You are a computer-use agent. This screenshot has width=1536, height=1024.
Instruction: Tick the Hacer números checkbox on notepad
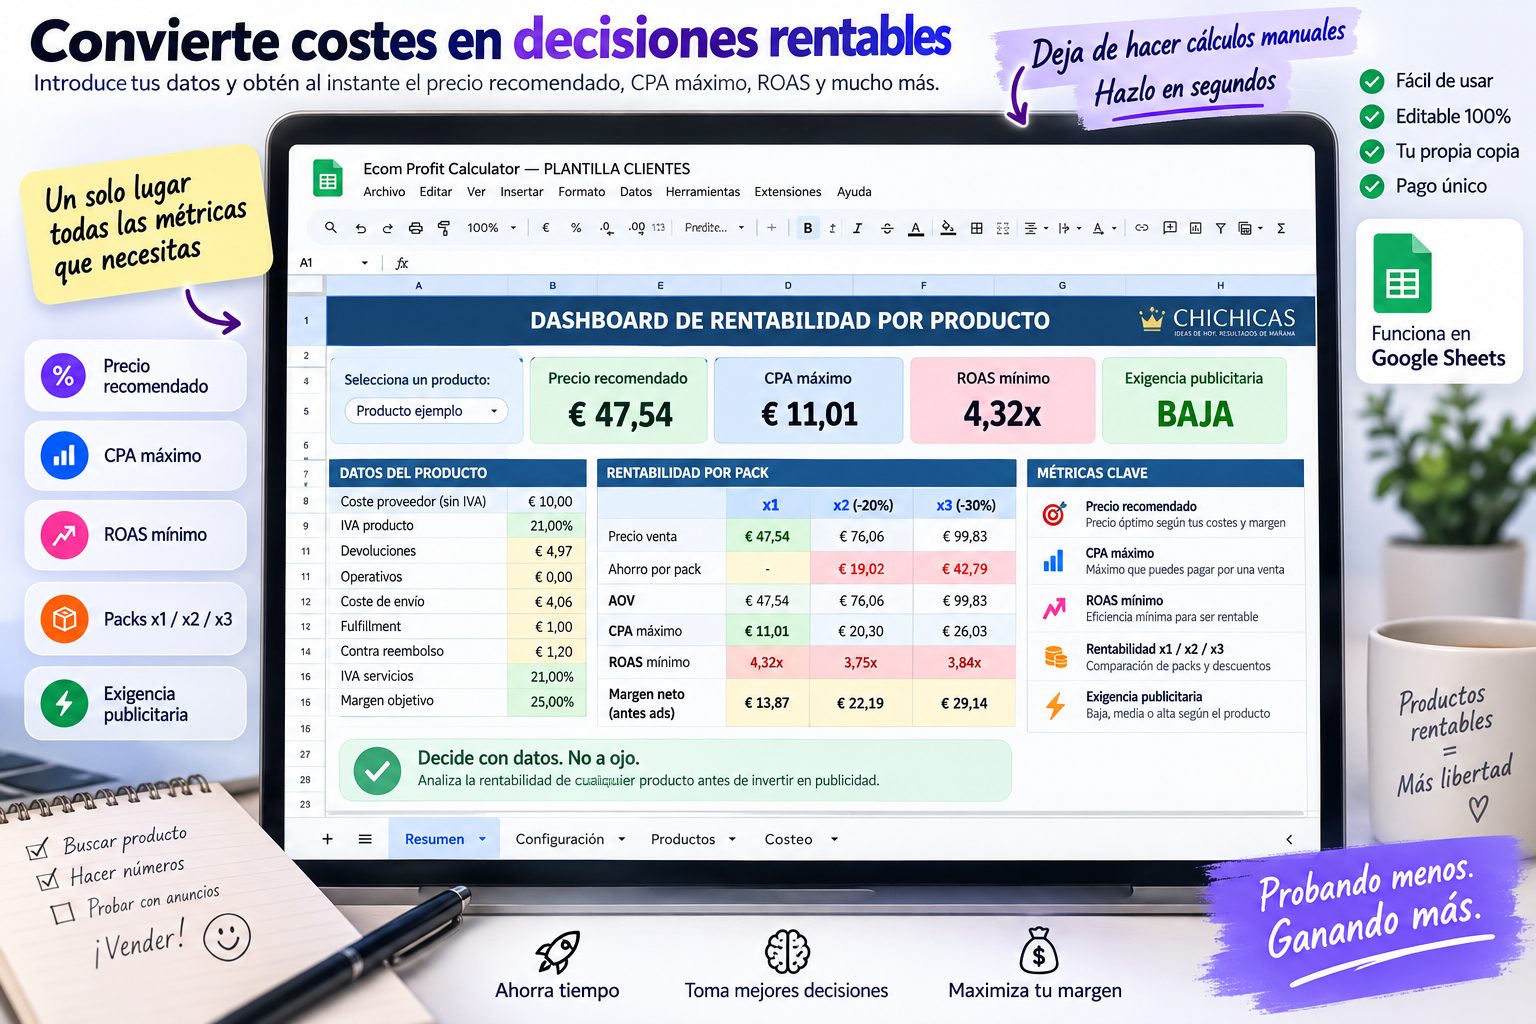point(47,880)
